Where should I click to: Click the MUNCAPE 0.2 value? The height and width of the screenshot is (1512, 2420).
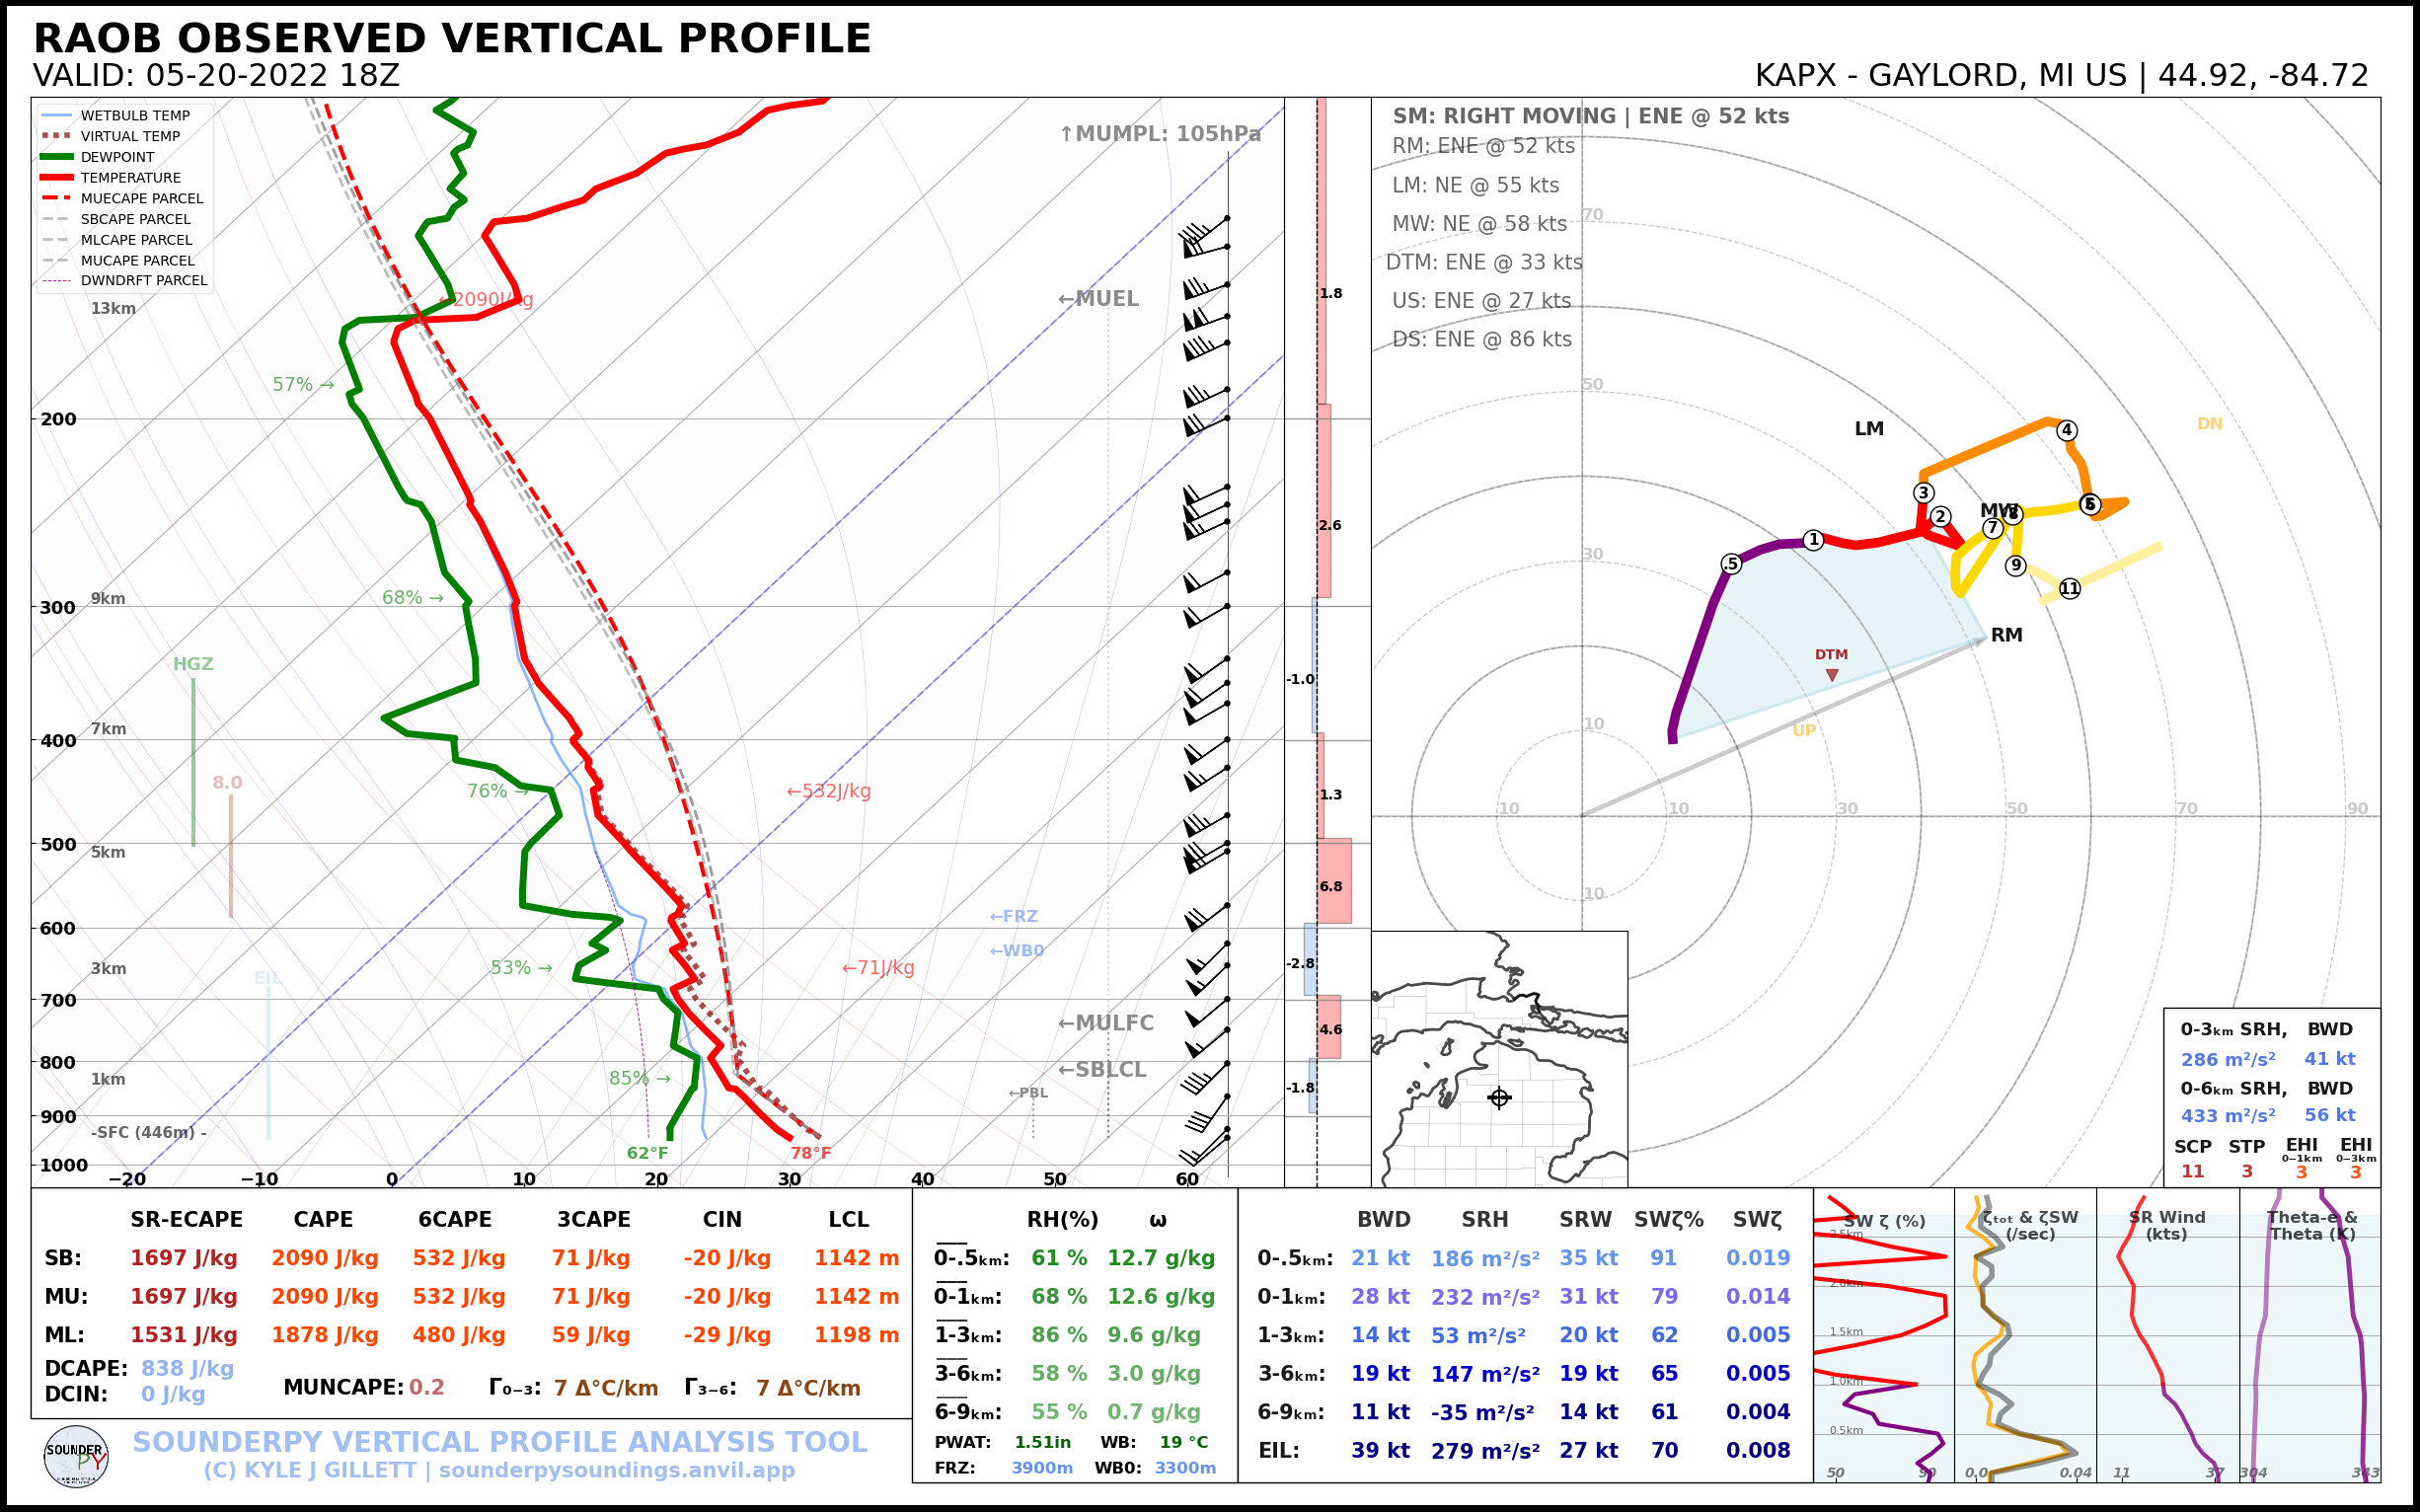(426, 1388)
